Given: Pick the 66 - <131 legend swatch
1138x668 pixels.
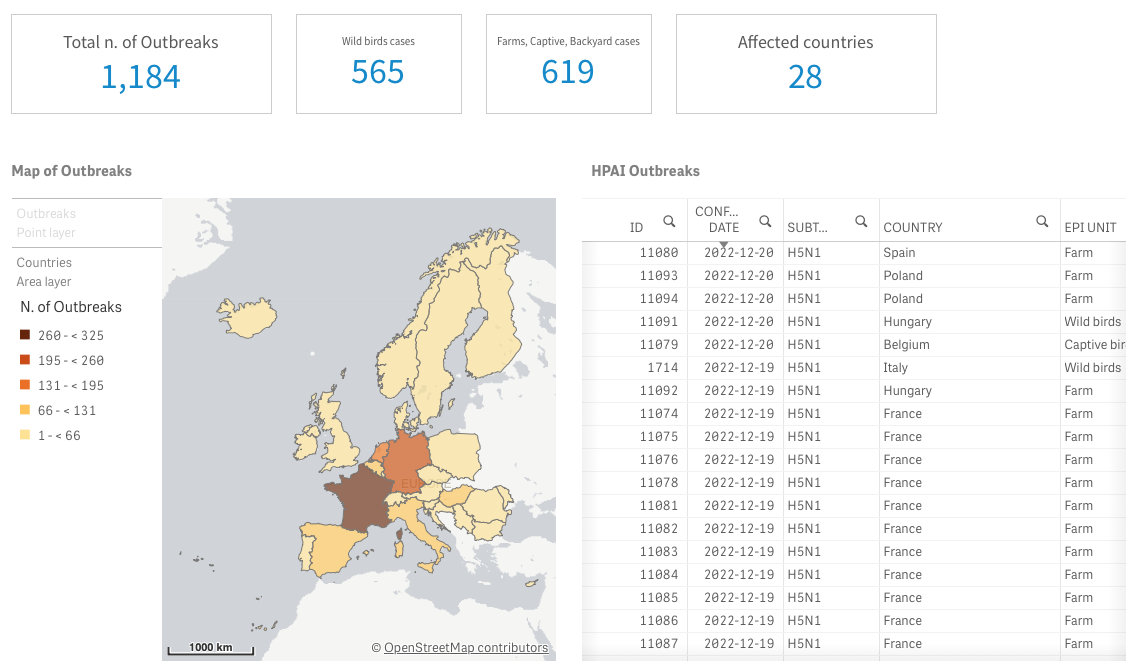Looking at the screenshot, I should (x=25, y=411).
